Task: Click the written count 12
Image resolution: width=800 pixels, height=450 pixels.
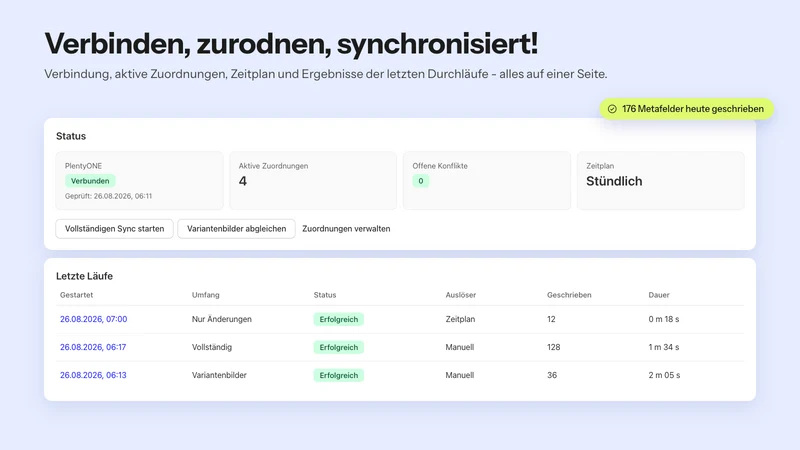Action: [551, 319]
